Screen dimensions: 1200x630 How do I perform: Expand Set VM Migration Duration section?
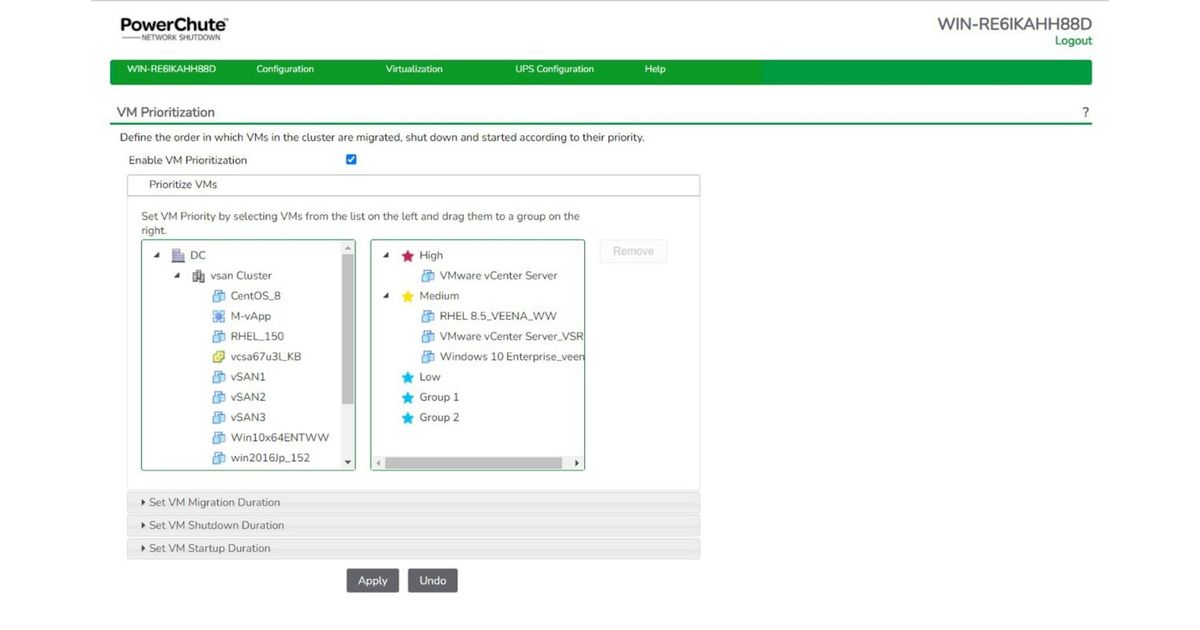coord(214,502)
